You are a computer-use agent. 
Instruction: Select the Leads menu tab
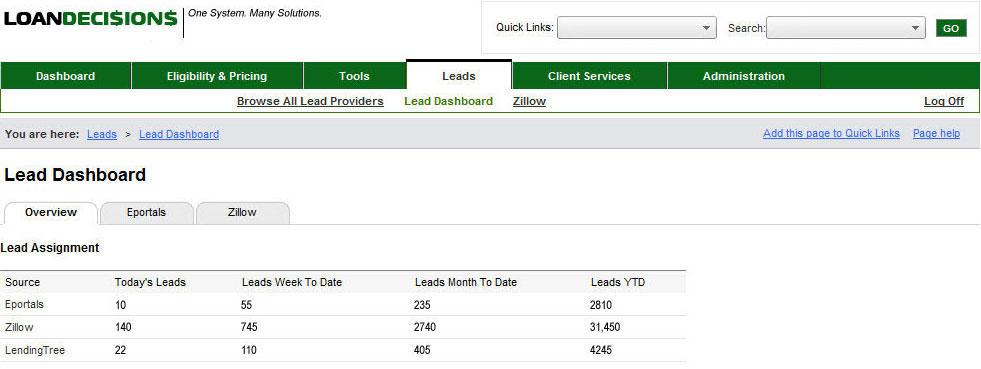click(459, 76)
